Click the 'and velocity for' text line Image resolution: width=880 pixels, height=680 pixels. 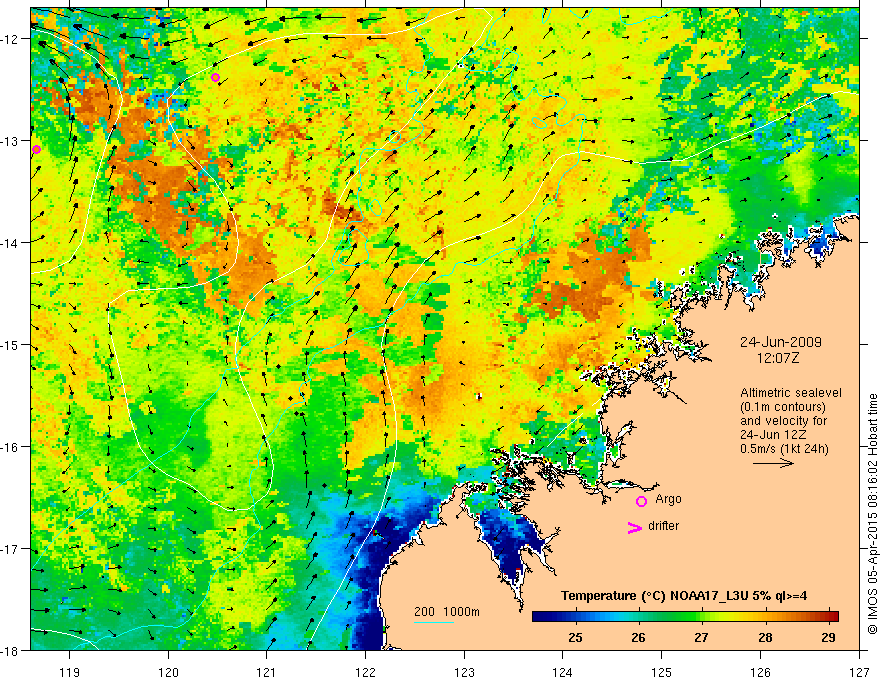(x=783, y=421)
